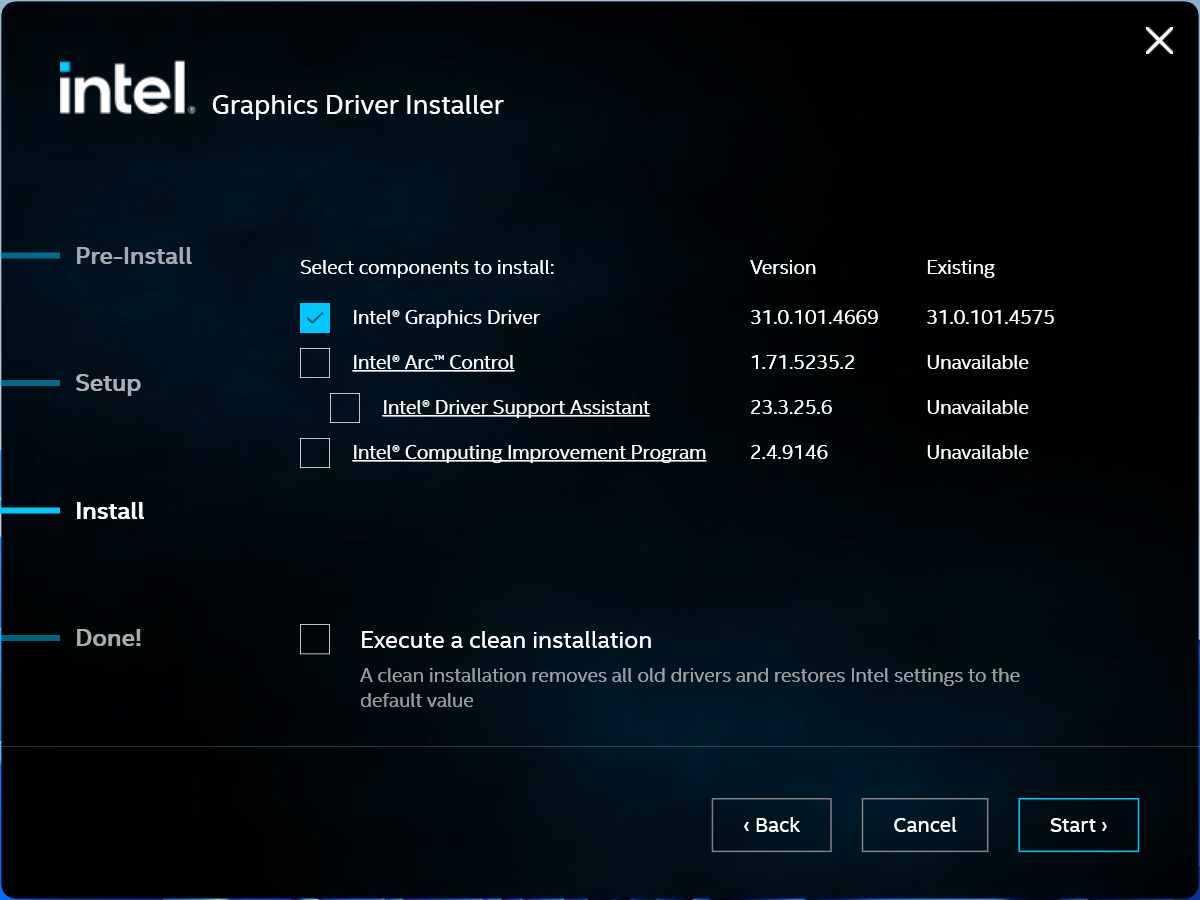Check the Computing Improvement Program checkbox
This screenshot has width=1200, height=900.
[x=315, y=453]
